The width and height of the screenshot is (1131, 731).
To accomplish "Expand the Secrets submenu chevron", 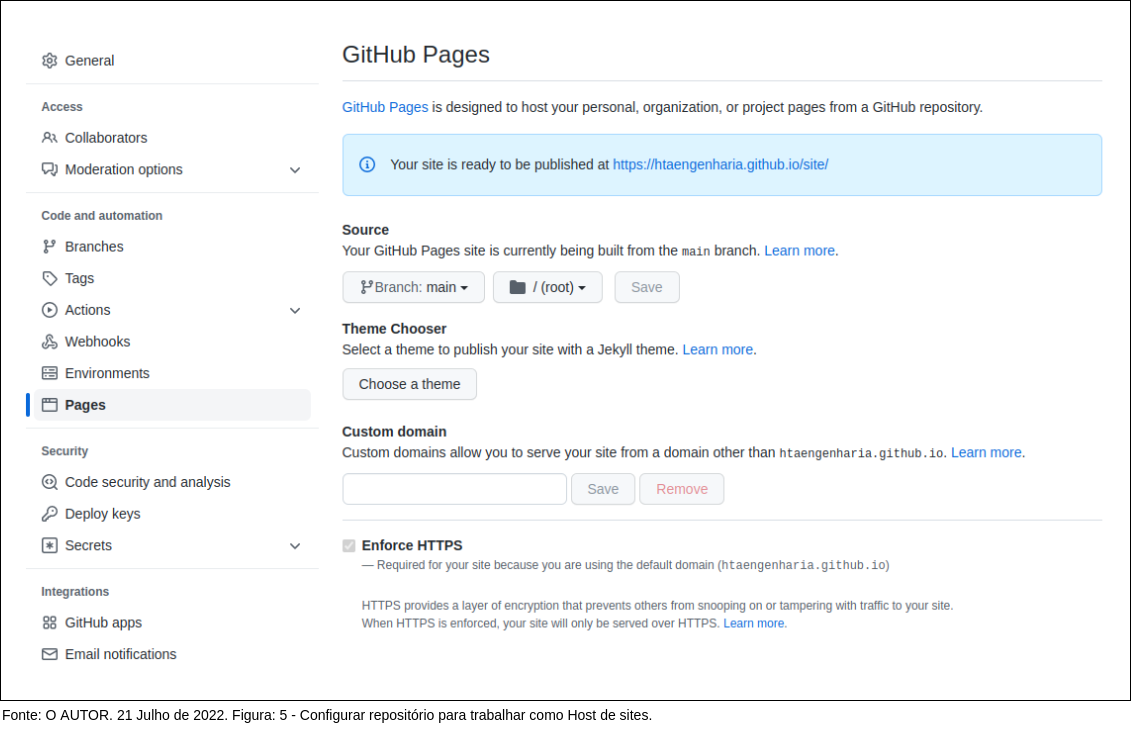I will [x=295, y=546].
